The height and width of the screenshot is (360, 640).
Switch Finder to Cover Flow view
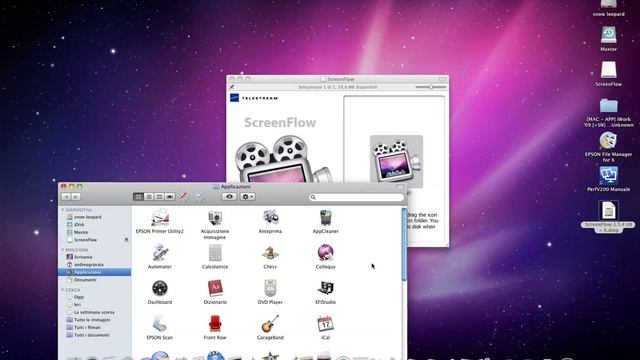[x=170, y=197]
